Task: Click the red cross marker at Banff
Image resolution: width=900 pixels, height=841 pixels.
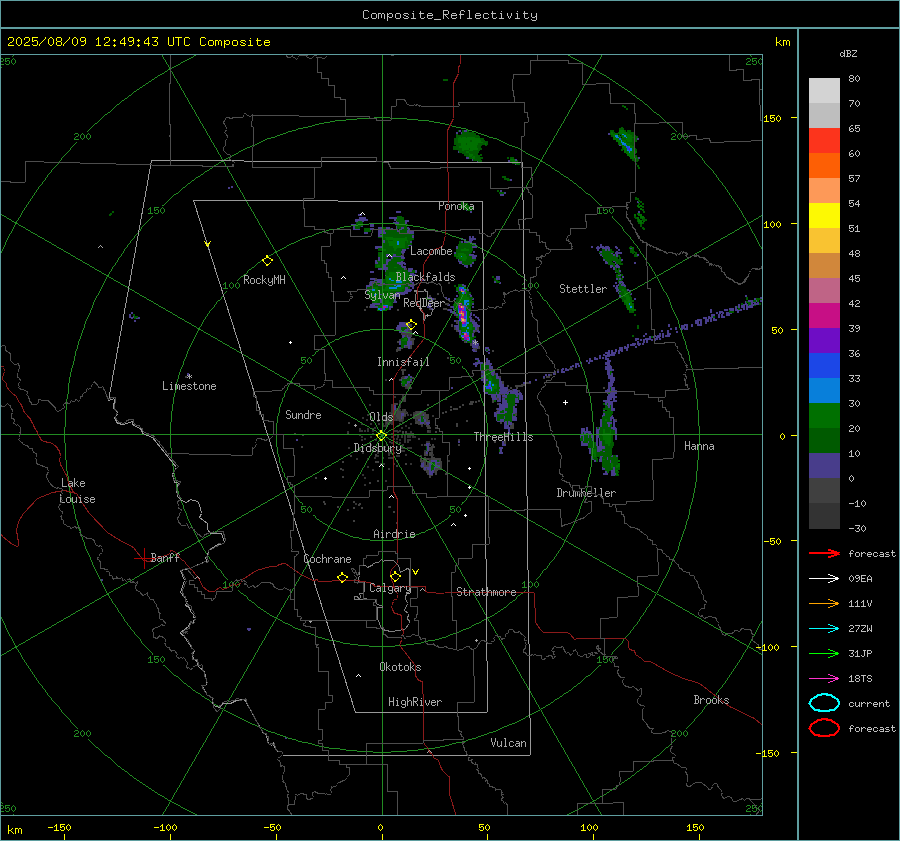Action: [143, 557]
